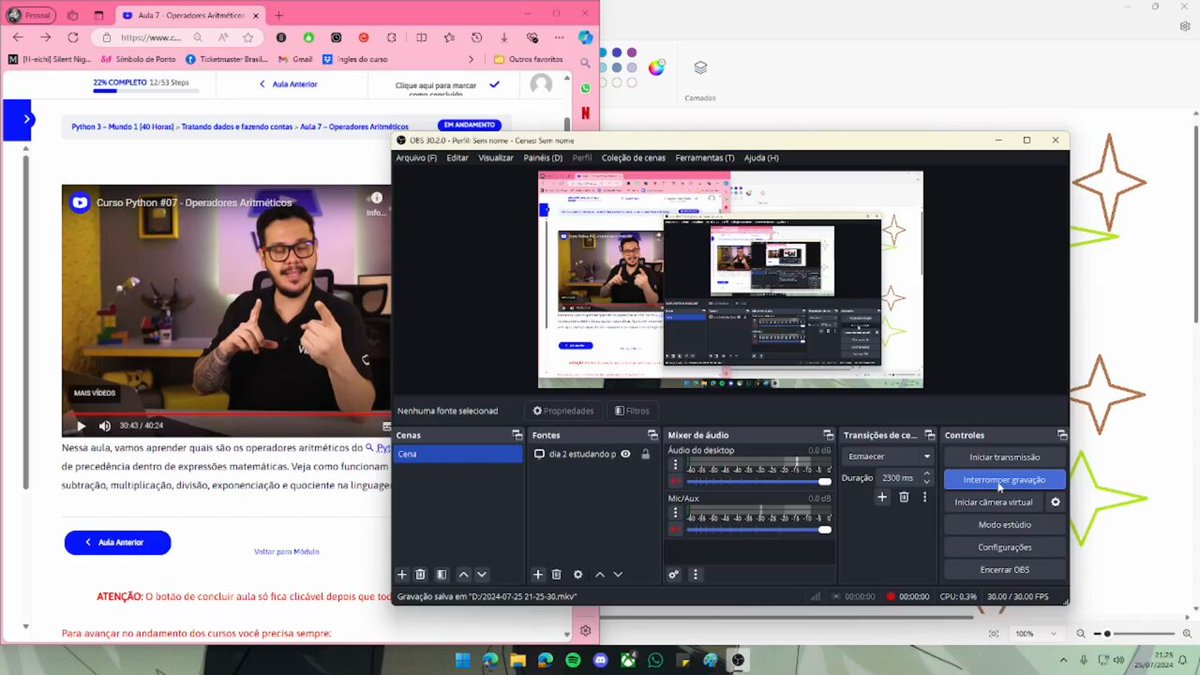The image size is (1200, 675).
Task: Add a scene transition with plus icon
Action: pyautogui.click(x=882, y=497)
